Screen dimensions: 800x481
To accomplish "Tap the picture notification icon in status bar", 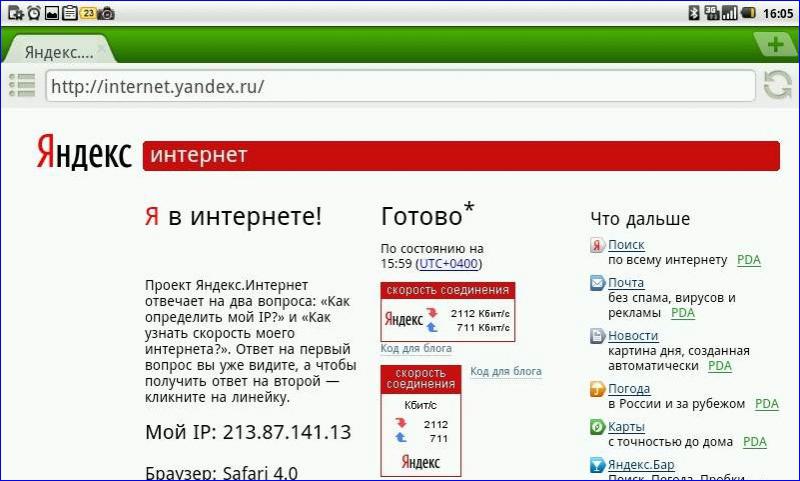I will 52,13.
